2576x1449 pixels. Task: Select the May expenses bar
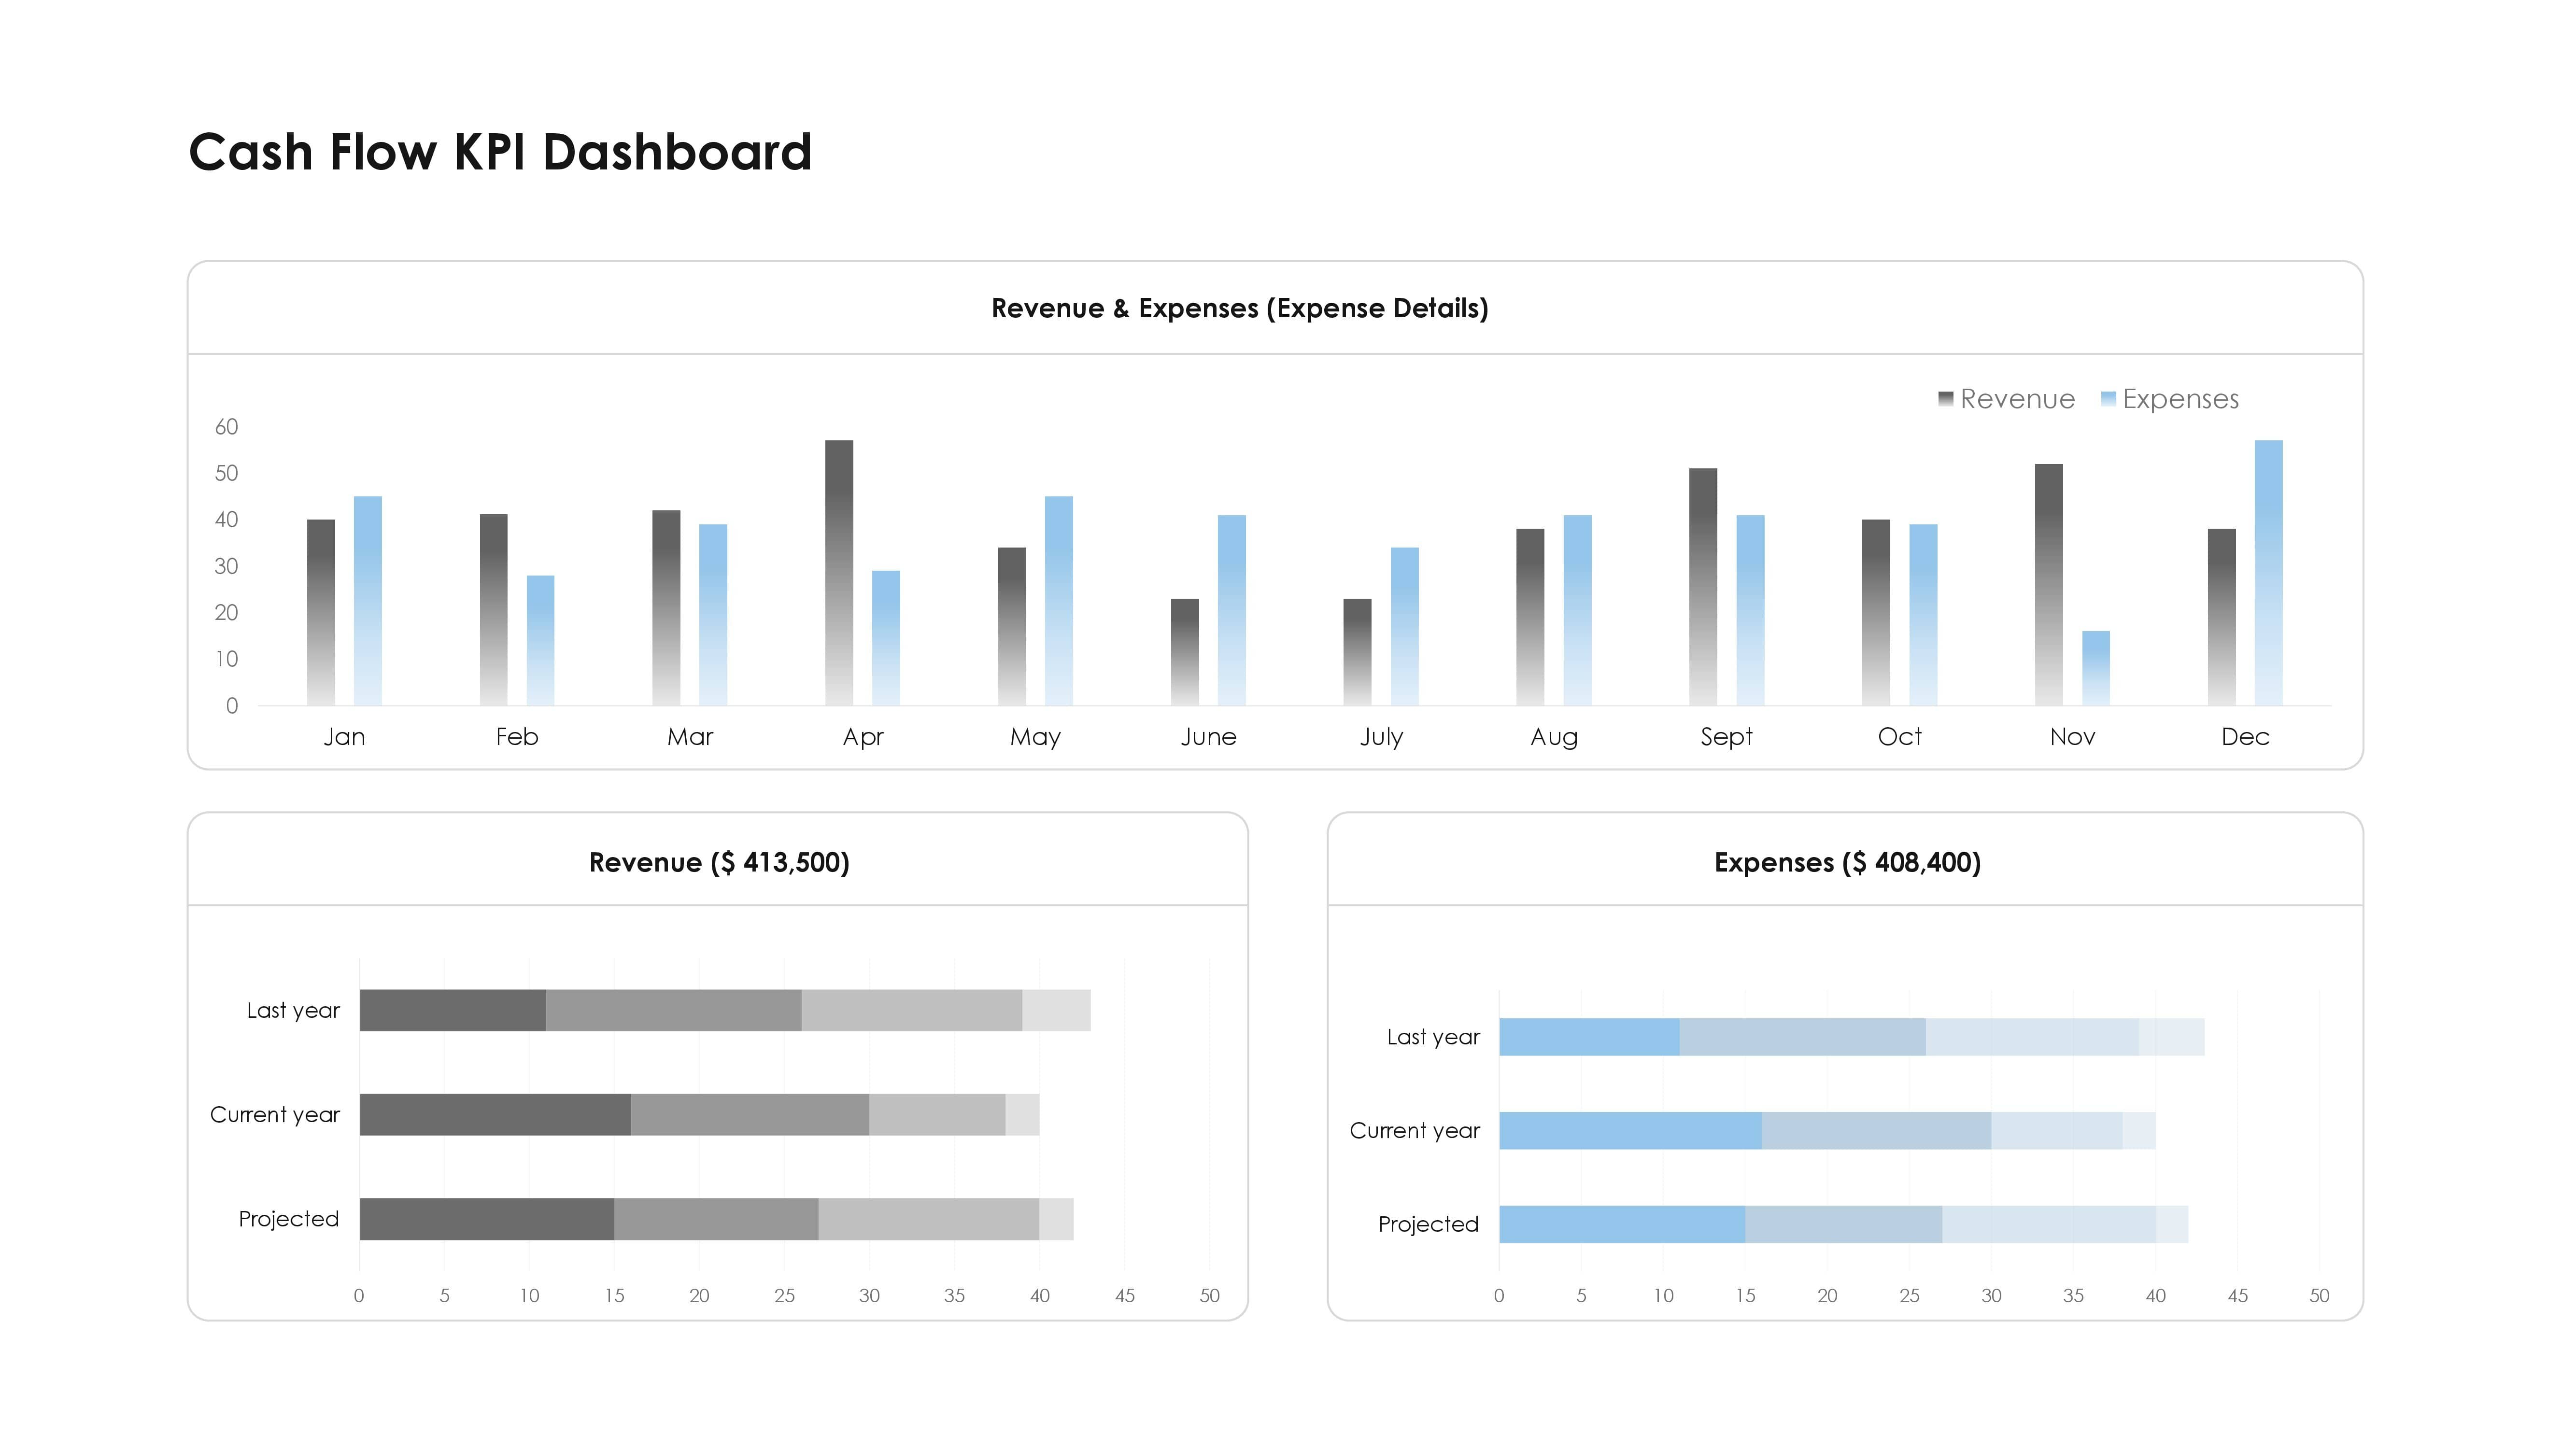(1059, 601)
